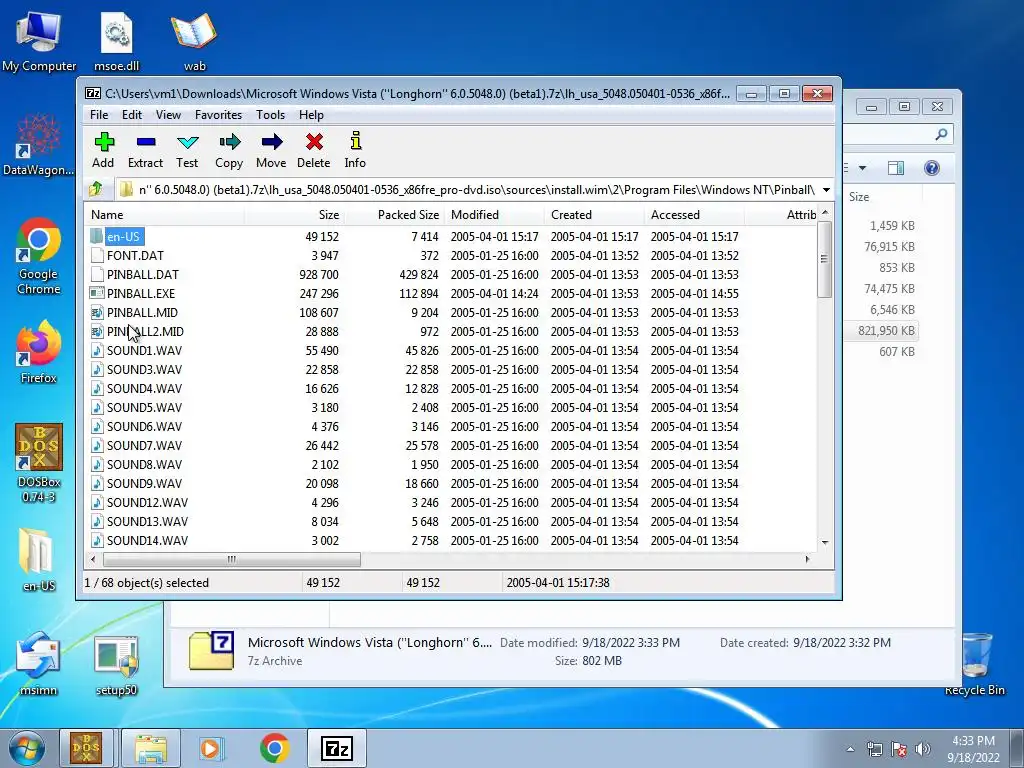
Task: Select the SOUND14.WAV file icon
Action: [x=97, y=540]
